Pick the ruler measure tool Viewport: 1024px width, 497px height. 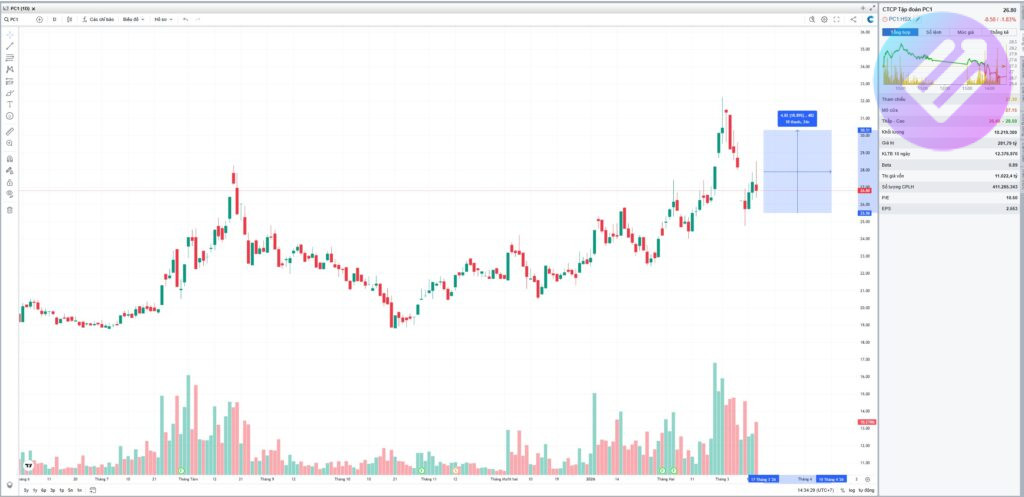click(x=10, y=131)
